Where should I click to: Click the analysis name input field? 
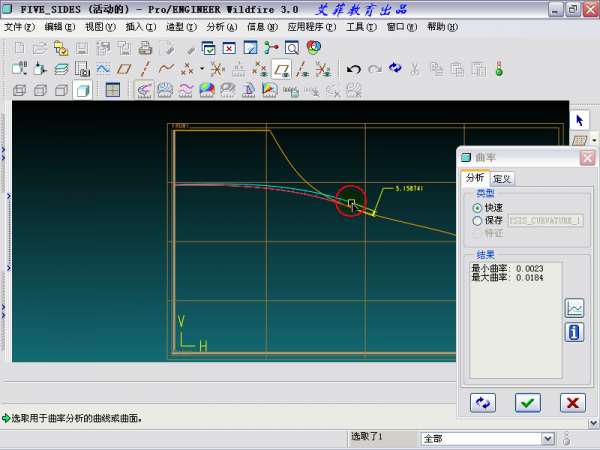coord(546,220)
